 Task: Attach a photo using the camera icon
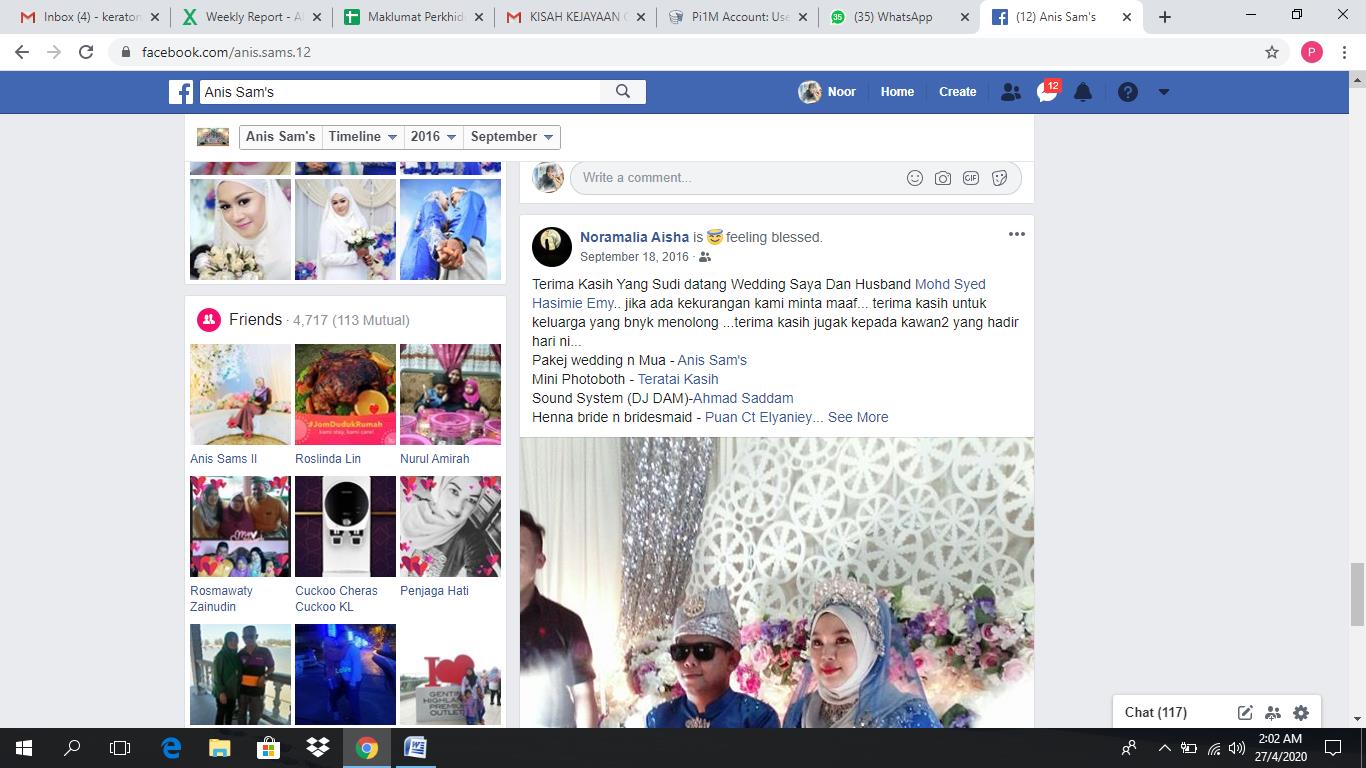pyautogui.click(x=942, y=178)
